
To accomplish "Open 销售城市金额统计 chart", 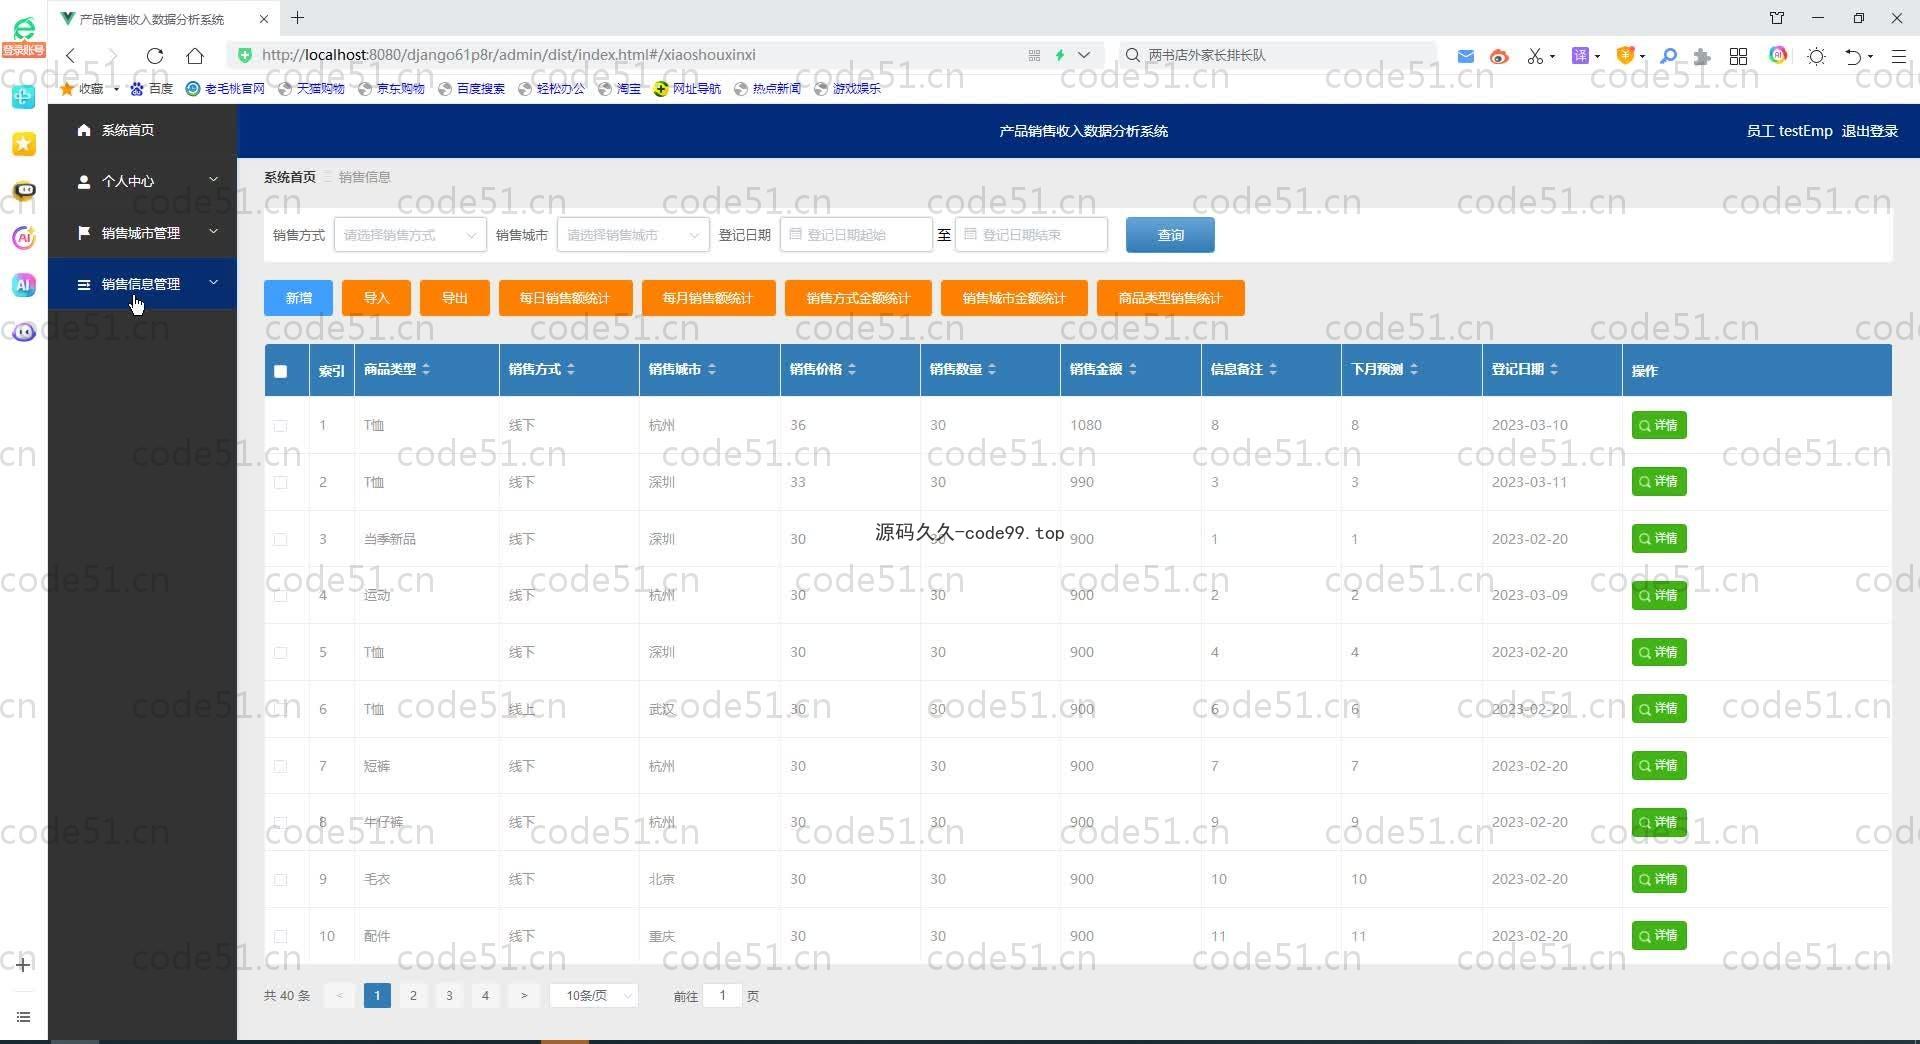I will [1014, 298].
